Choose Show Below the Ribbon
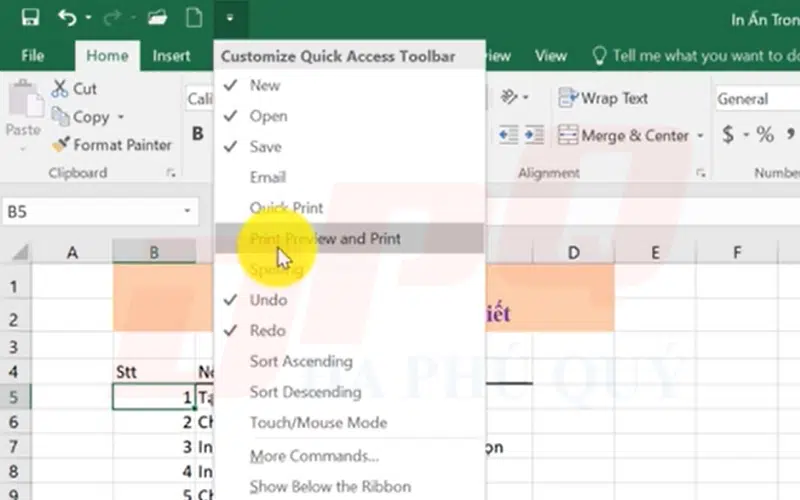Viewport: 800px width, 500px height. tap(349, 486)
